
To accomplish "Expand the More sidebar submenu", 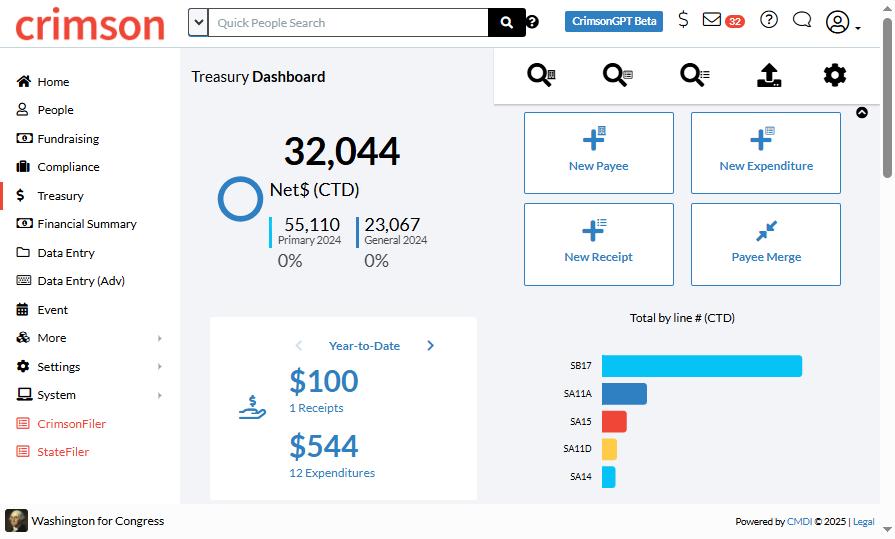I will pyautogui.click(x=90, y=338).
